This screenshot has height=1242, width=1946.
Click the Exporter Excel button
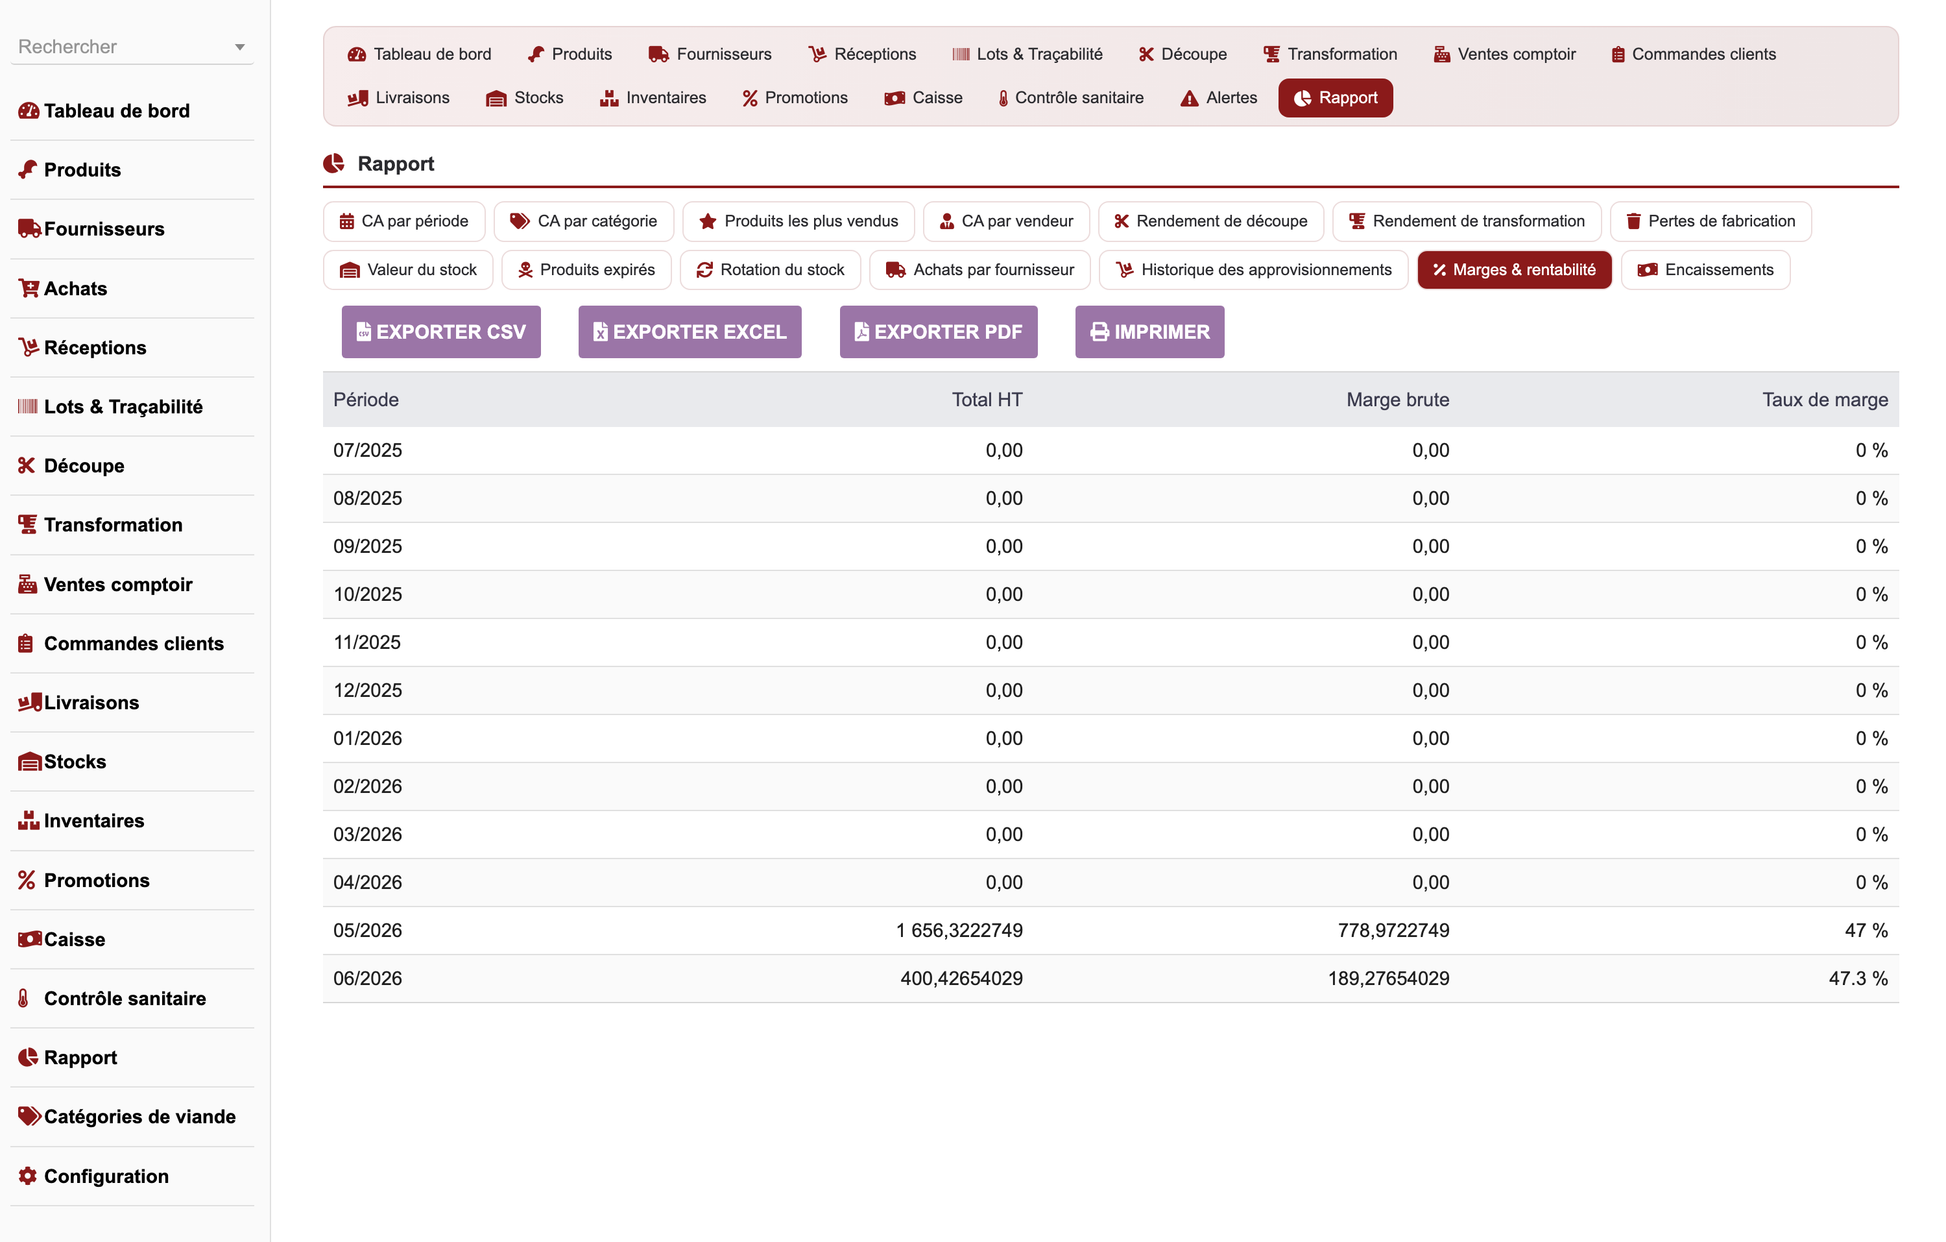(690, 332)
